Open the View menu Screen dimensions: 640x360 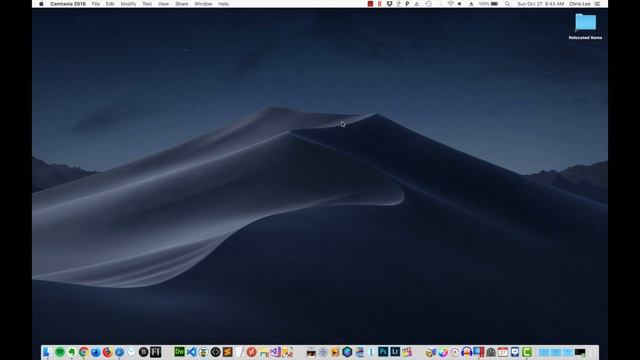point(163,4)
